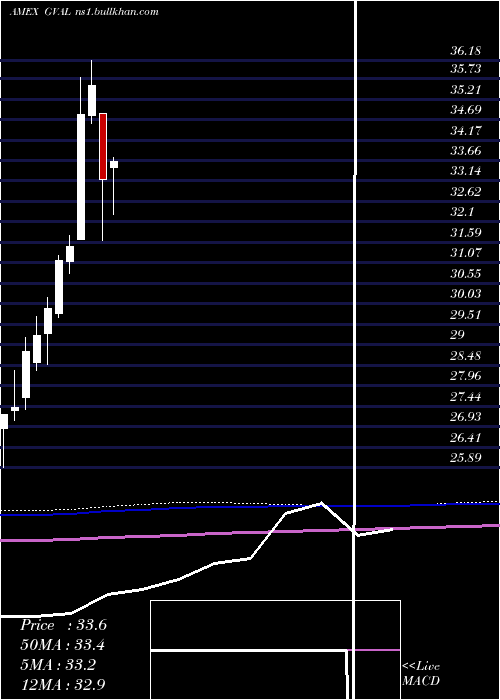
Task: Click the 29.51 price axis label
Action: click(465, 315)
